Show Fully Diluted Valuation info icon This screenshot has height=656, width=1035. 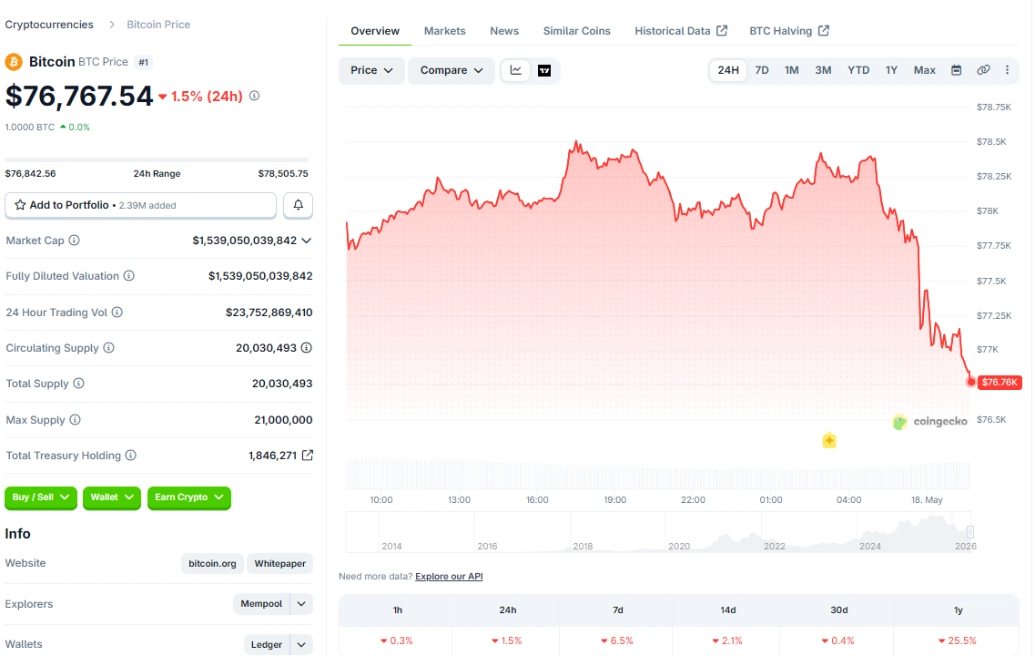pyautogui.click(x=129, y=276)
